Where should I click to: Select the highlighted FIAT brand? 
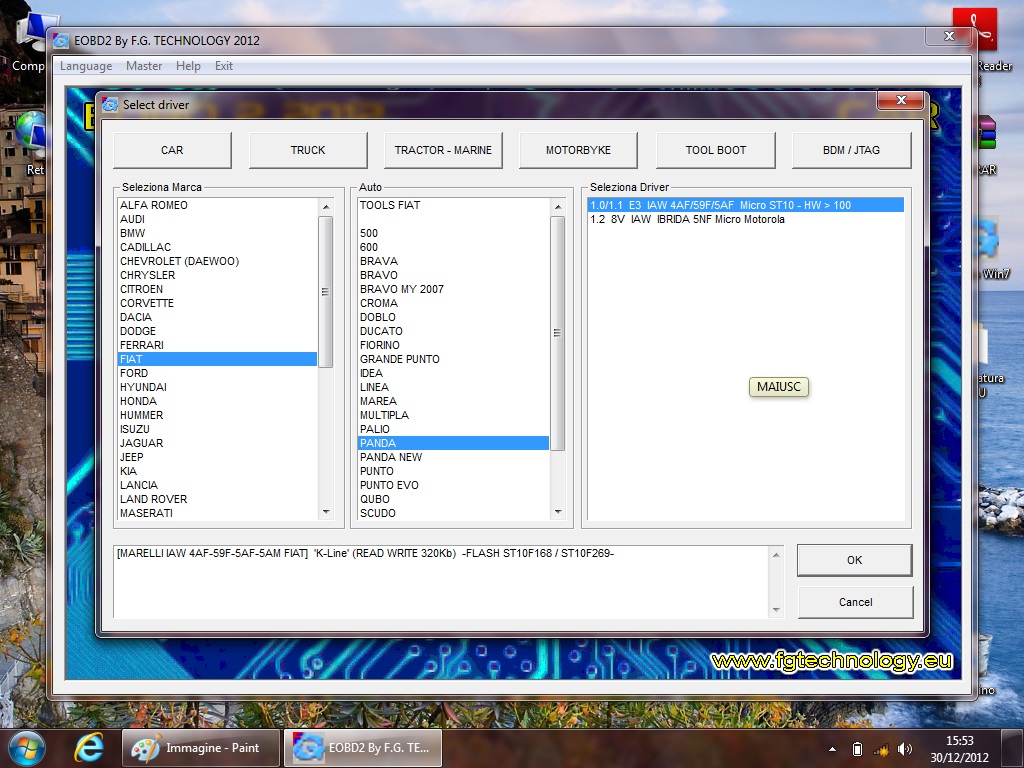pyautogui.click(x=217, y=359)
